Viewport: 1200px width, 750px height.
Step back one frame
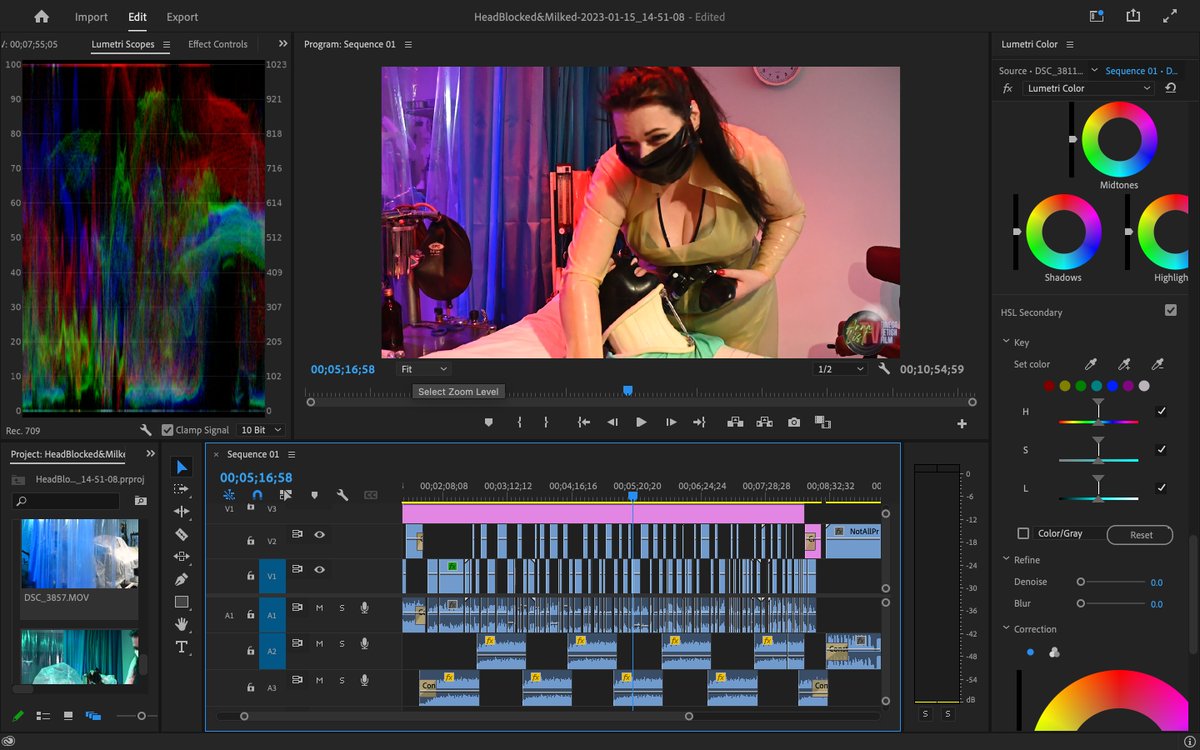(612, 422)
